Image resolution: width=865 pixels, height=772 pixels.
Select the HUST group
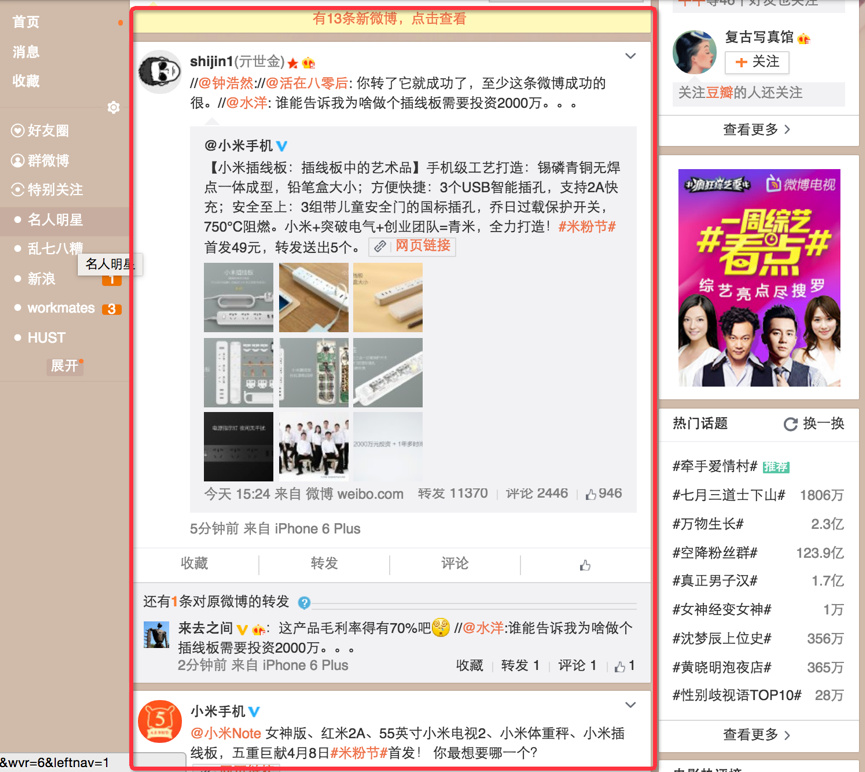coord(47,338)
